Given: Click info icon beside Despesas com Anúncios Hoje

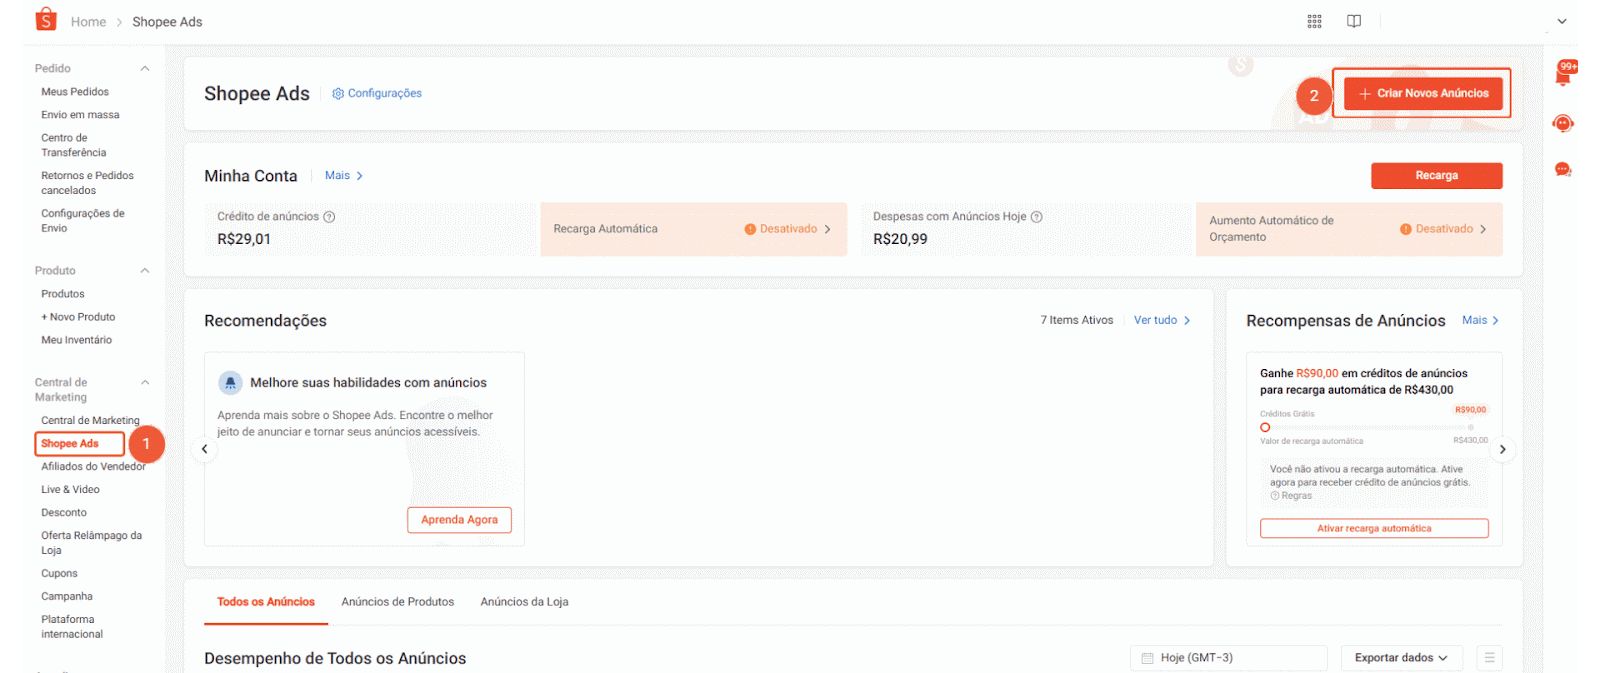Looking at the screenshot, I should [x=1037, y=216].
